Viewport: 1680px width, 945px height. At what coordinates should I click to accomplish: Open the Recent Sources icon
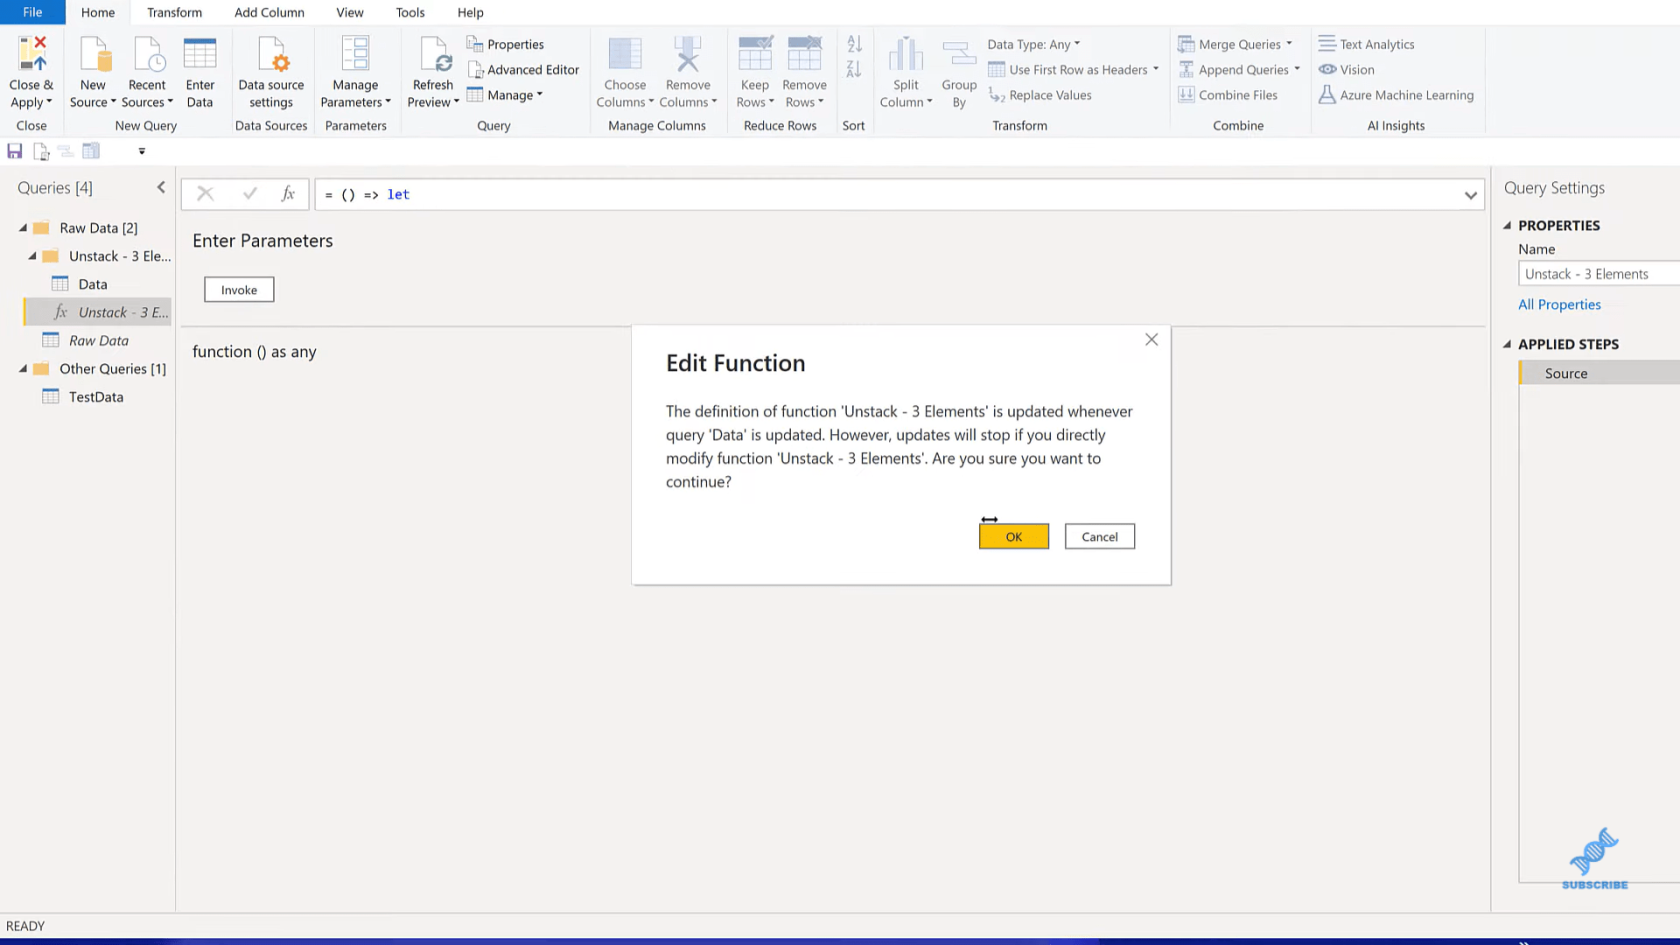coord(147,54)
